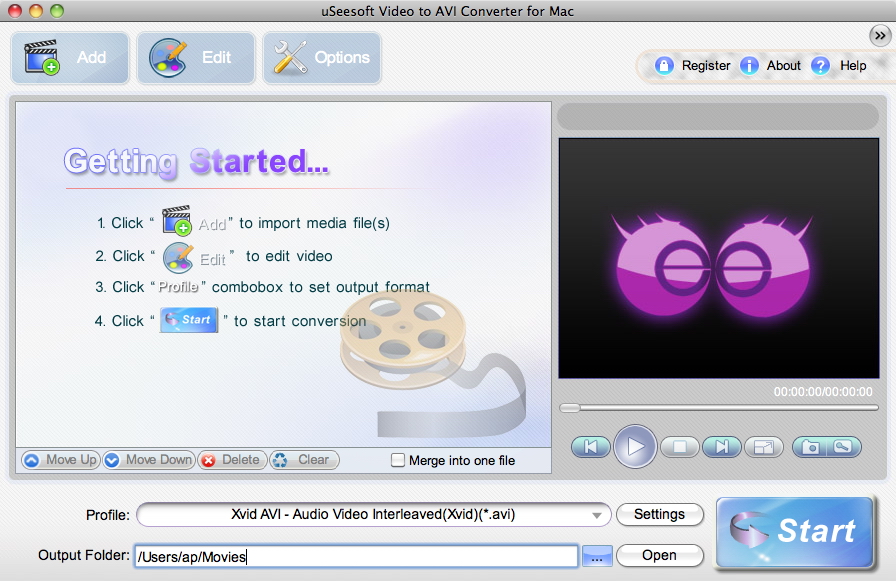Viewport: 896px width, 581px height.
Task: Move the selected item down
Action: [x=149, y=460]
